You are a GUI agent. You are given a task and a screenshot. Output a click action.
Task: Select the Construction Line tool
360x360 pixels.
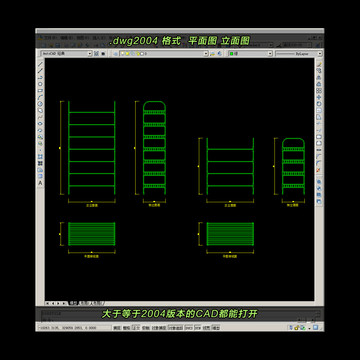[x=41, y=70]
